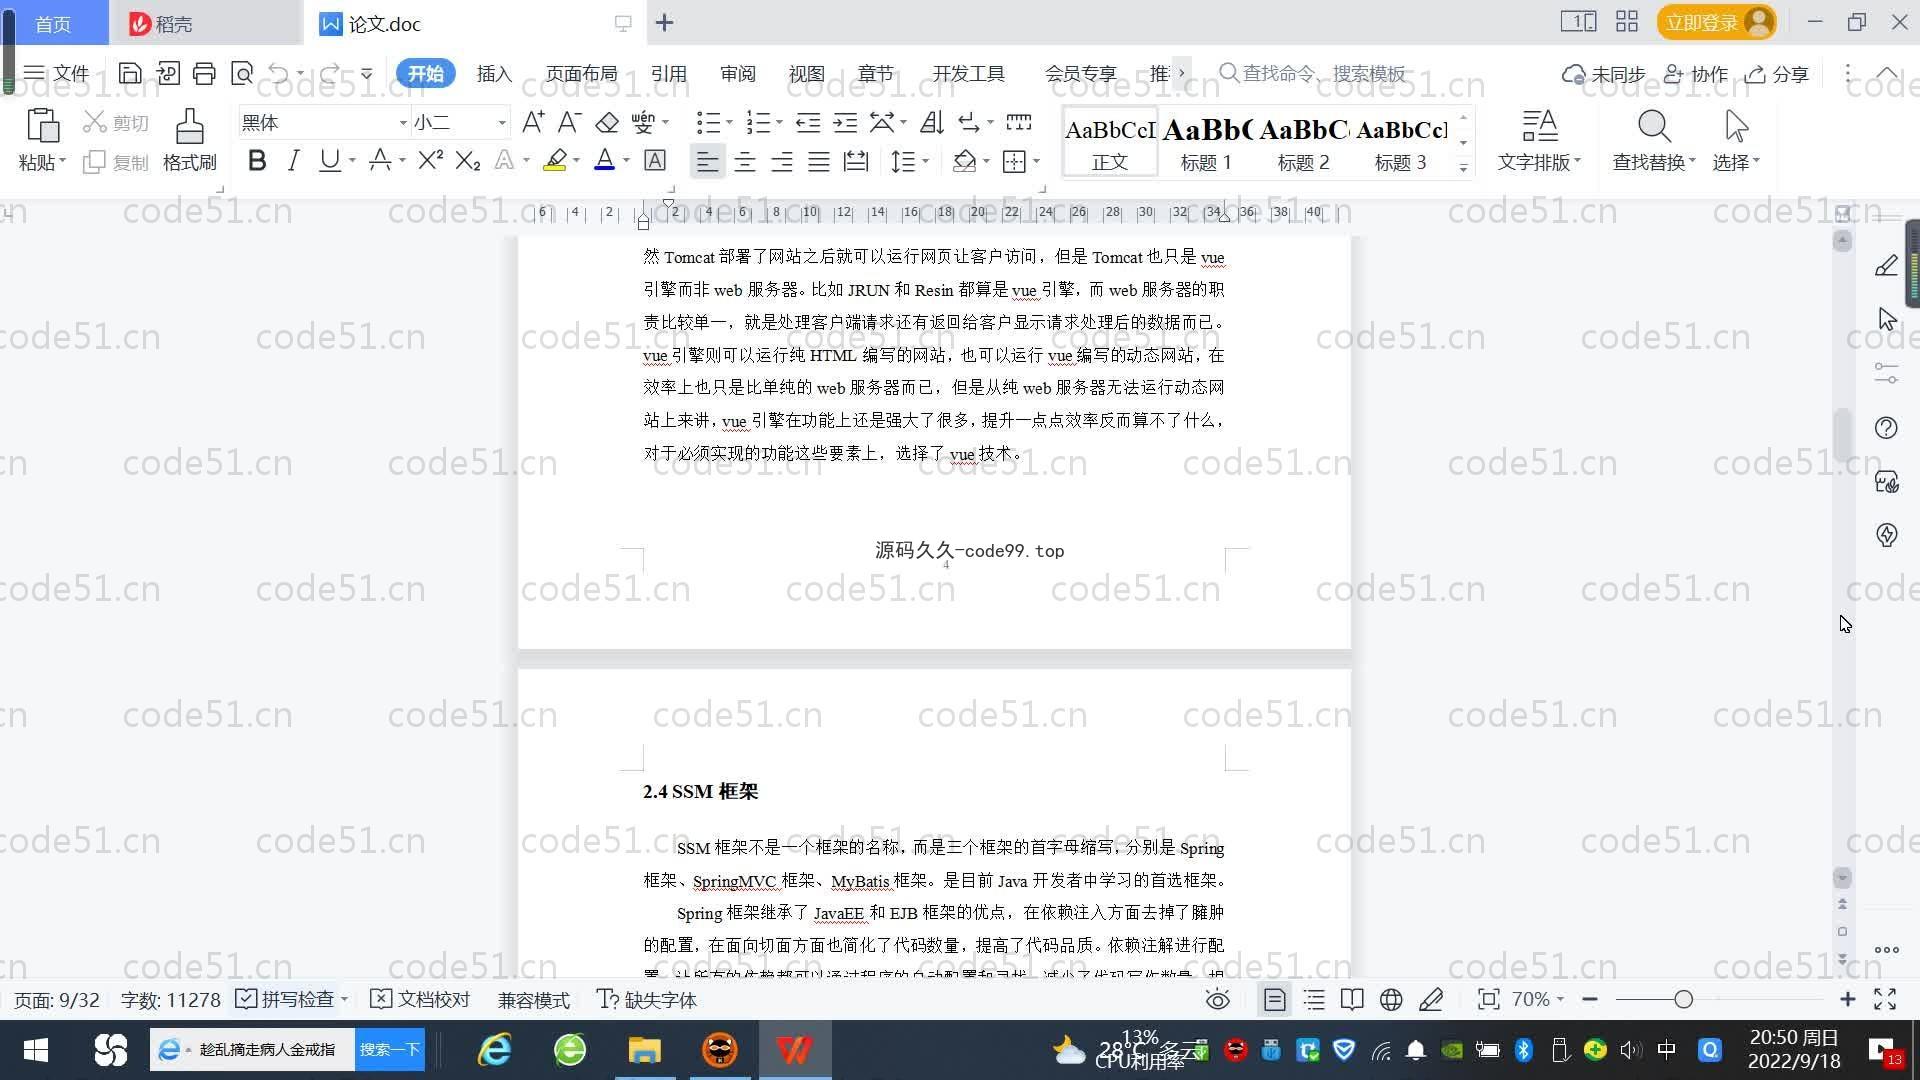Image resolution: width=1920 pixels, height=1080 pixels.
Task: Align text left
Action: 707,161
